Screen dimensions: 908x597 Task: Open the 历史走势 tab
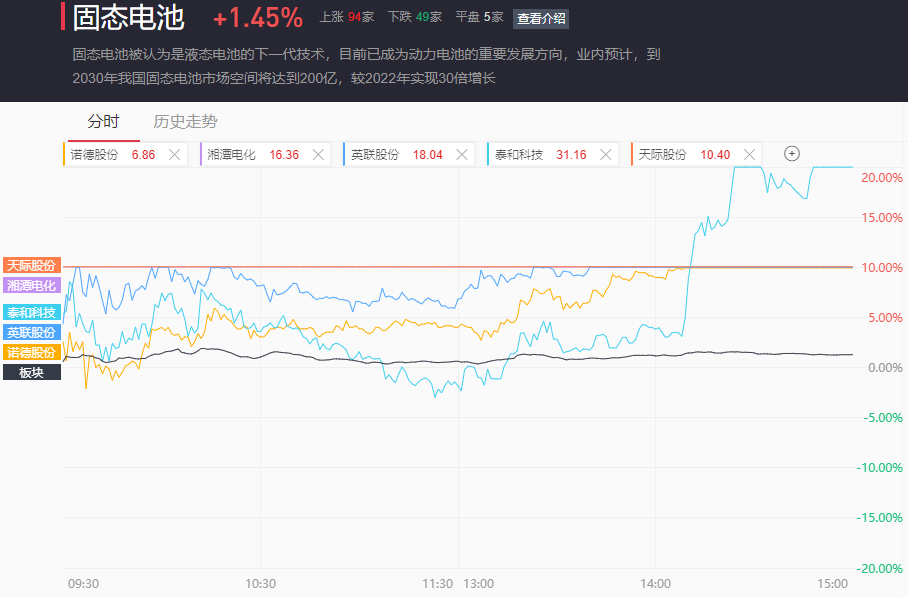[x=185, y=122]
